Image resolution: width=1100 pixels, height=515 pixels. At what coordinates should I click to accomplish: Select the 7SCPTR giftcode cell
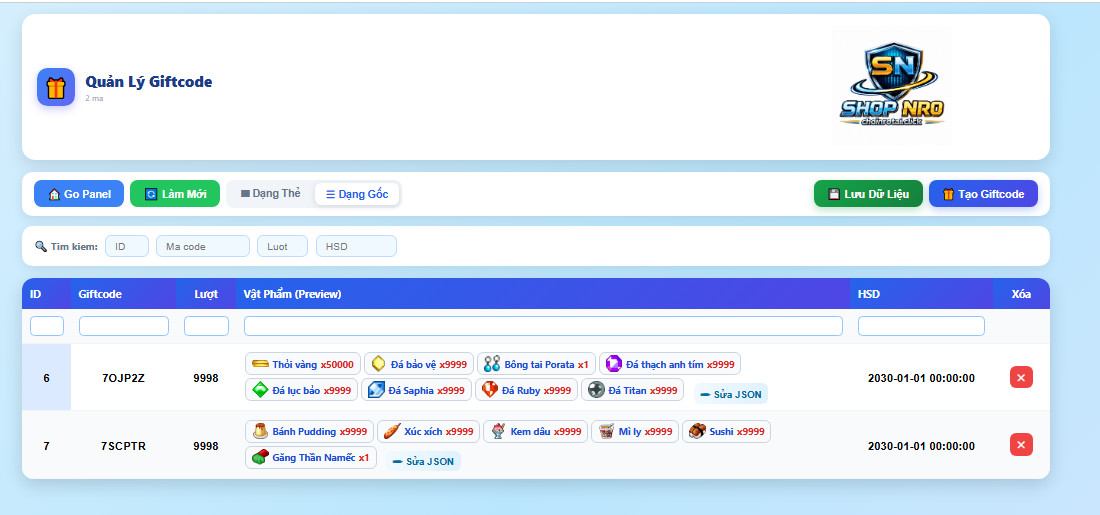point(123,446)
